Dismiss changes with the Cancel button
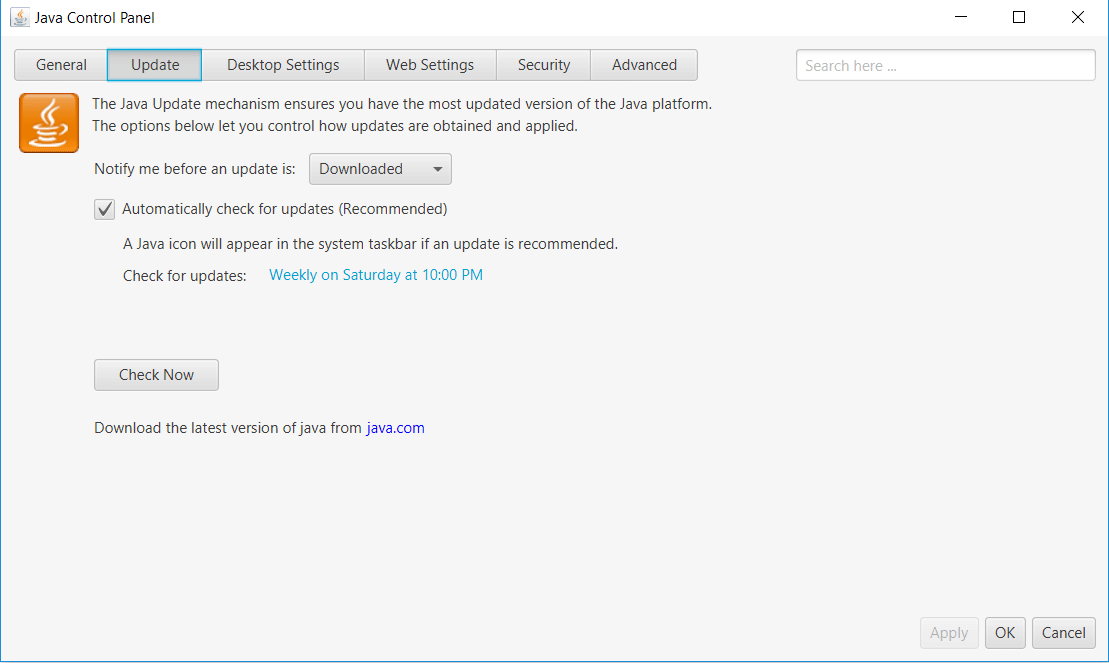Screen dimensions: 1109x663 pos(1063,632)
